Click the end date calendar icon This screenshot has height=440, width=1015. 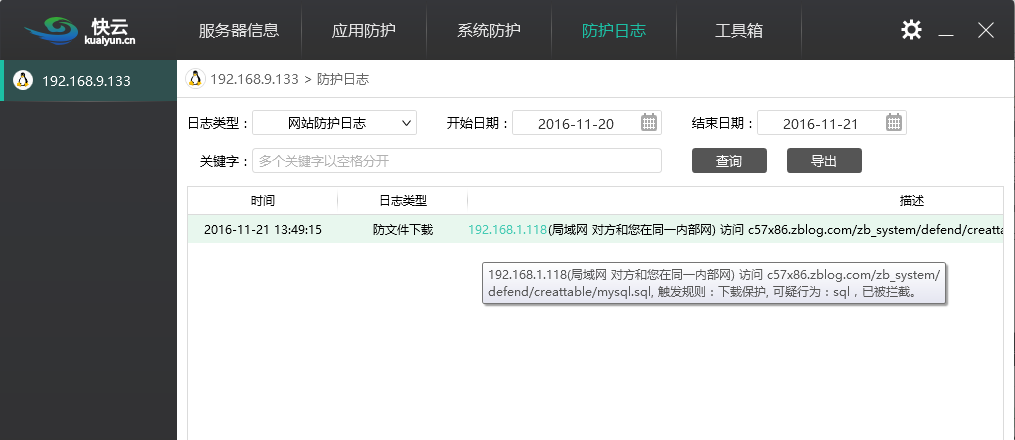pyautogui.click(x=894, y=123)
